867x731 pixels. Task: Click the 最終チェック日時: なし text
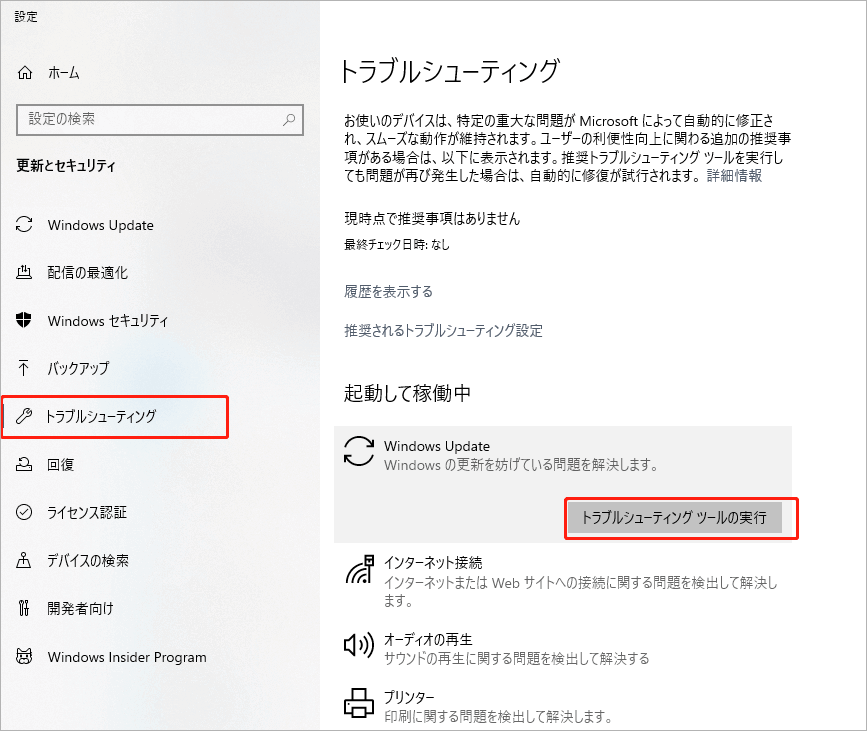[397, 244]
